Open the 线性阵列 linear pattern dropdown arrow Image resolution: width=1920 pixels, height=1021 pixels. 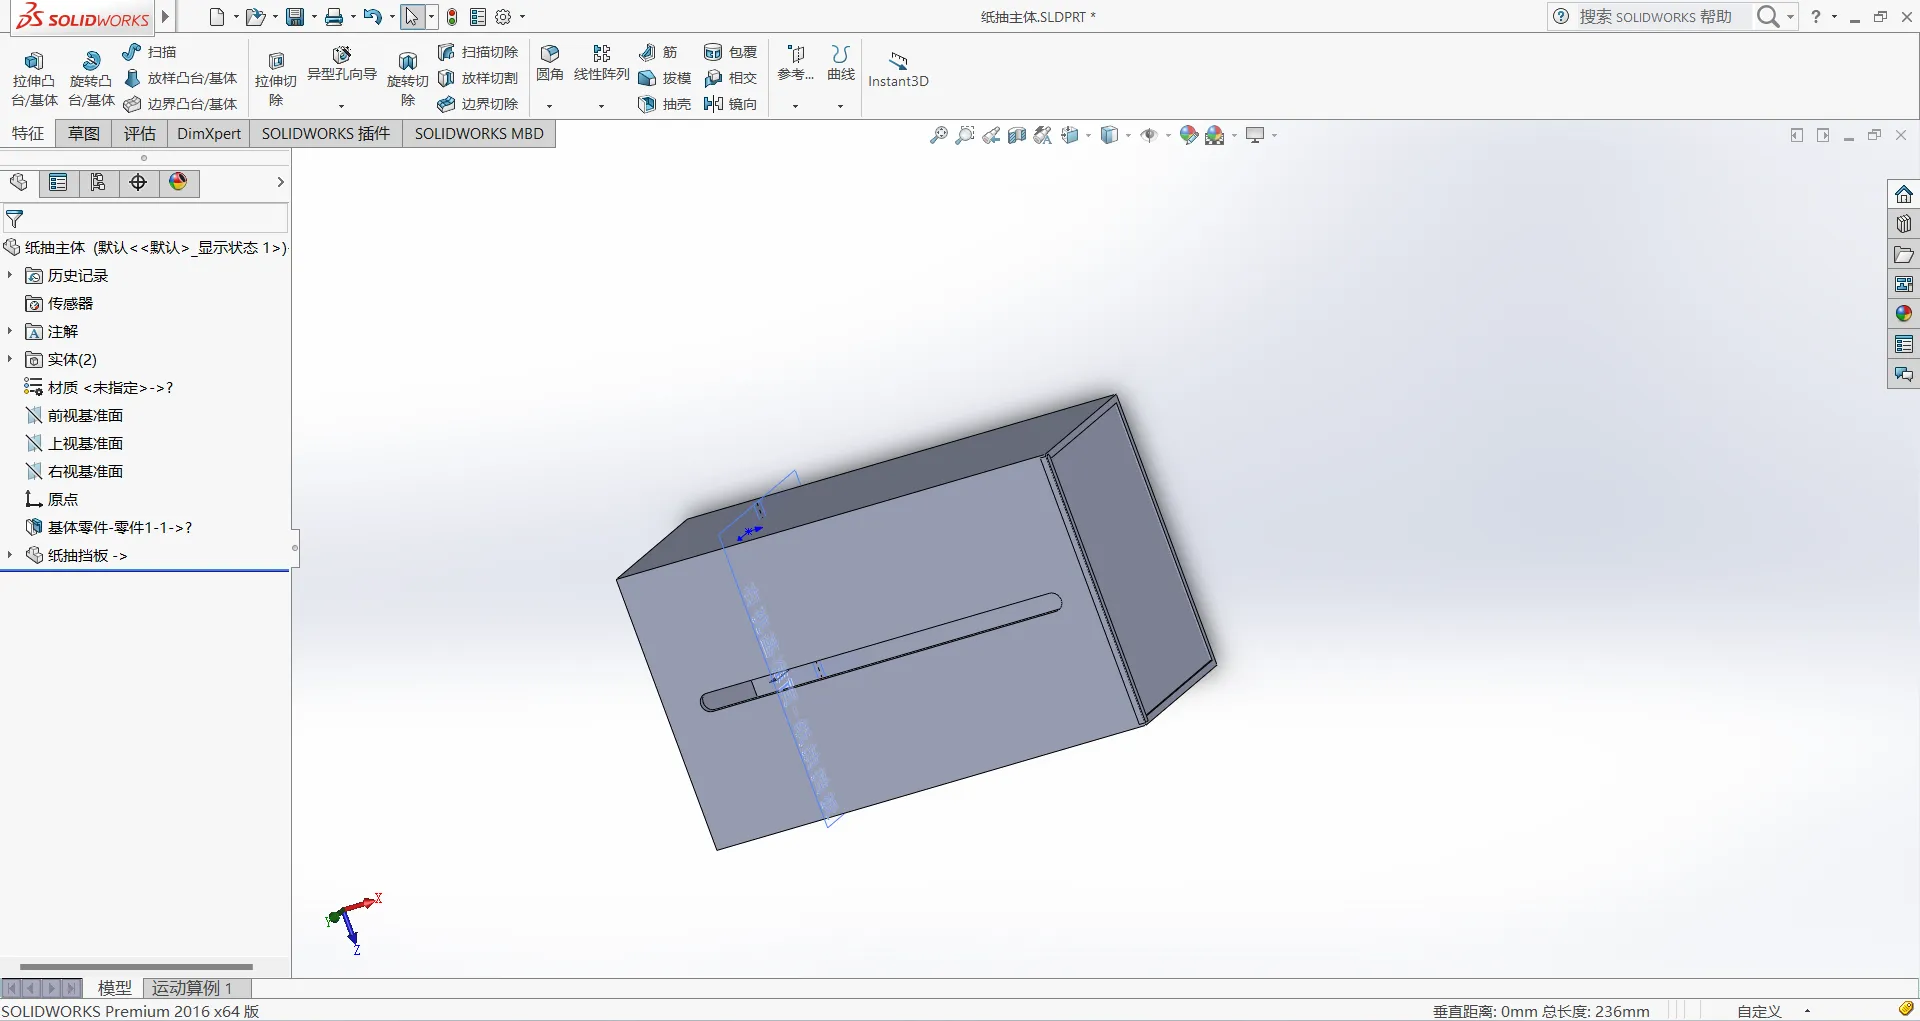(601, 105)
